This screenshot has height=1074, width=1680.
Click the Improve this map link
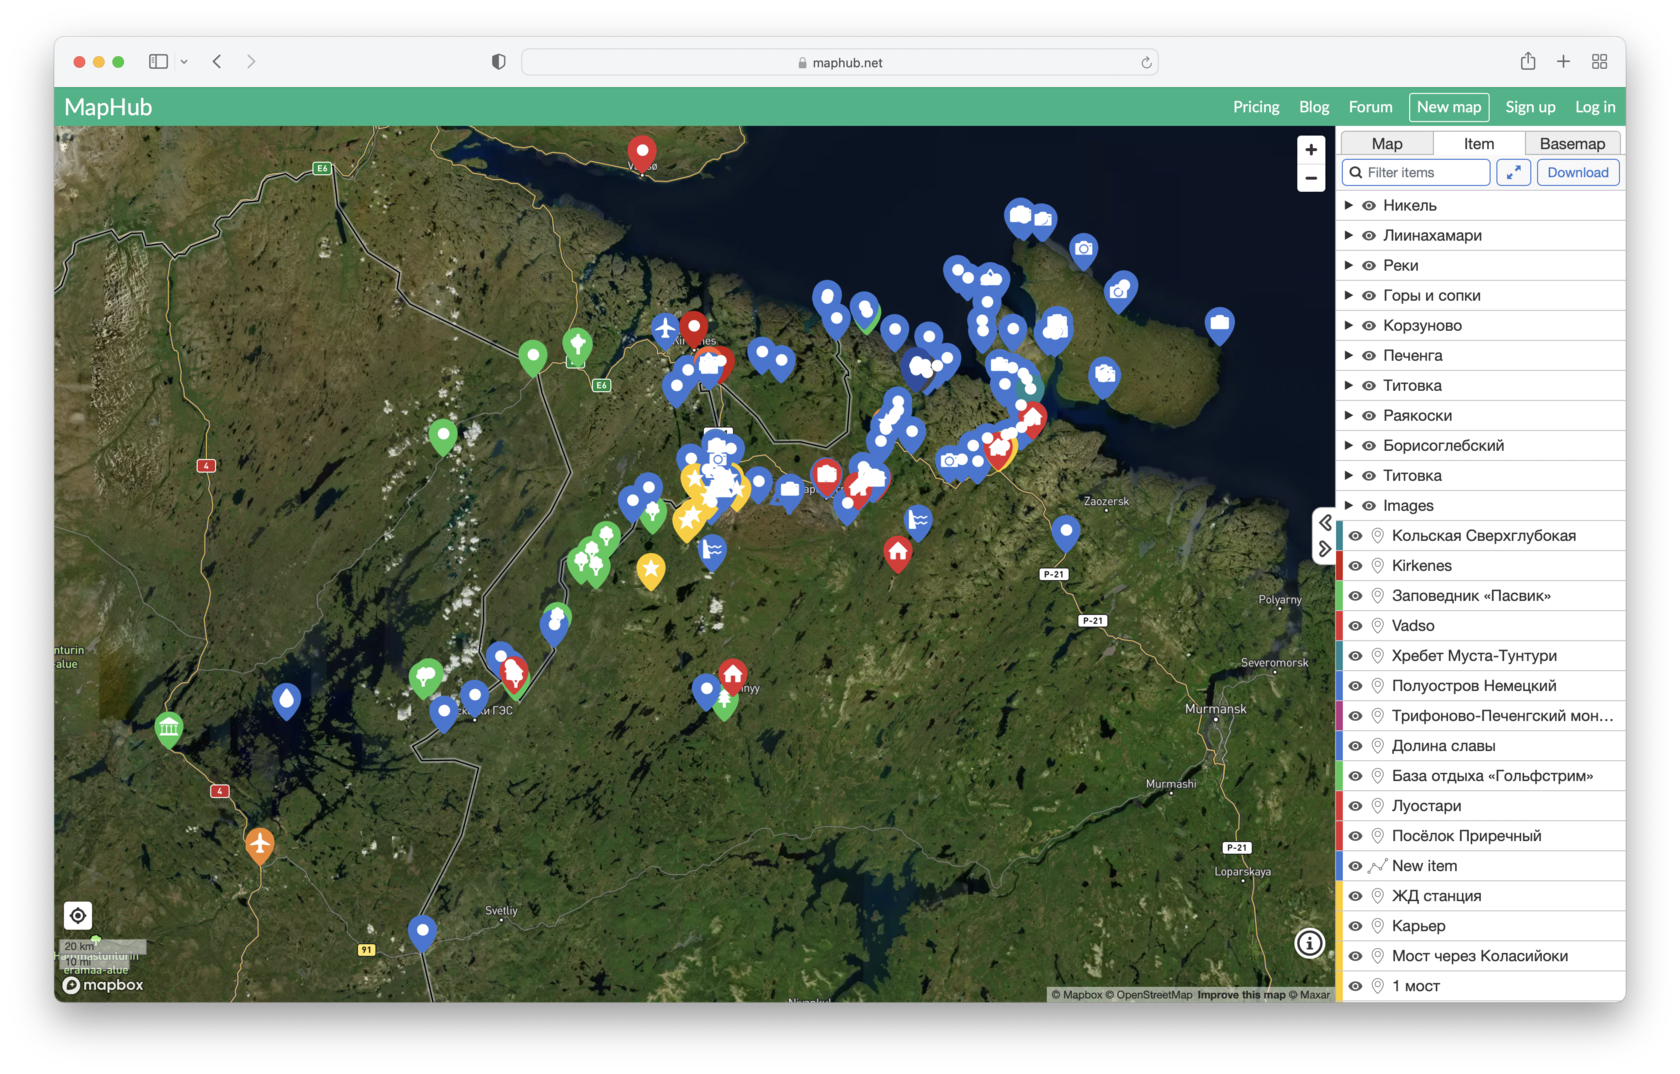[x=1241, y=994]
